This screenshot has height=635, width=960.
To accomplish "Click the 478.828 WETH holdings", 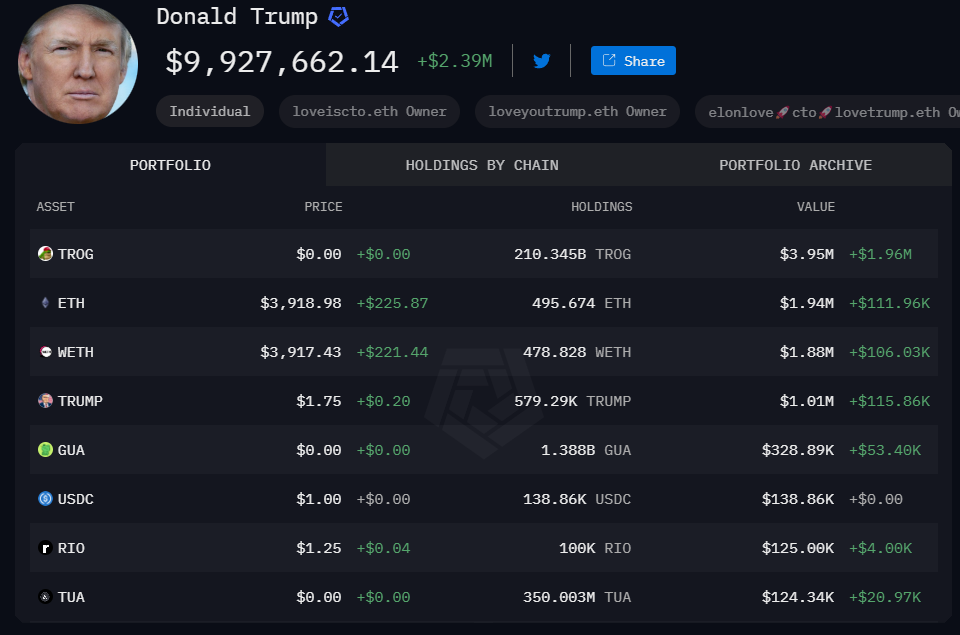I will (577, 352).
